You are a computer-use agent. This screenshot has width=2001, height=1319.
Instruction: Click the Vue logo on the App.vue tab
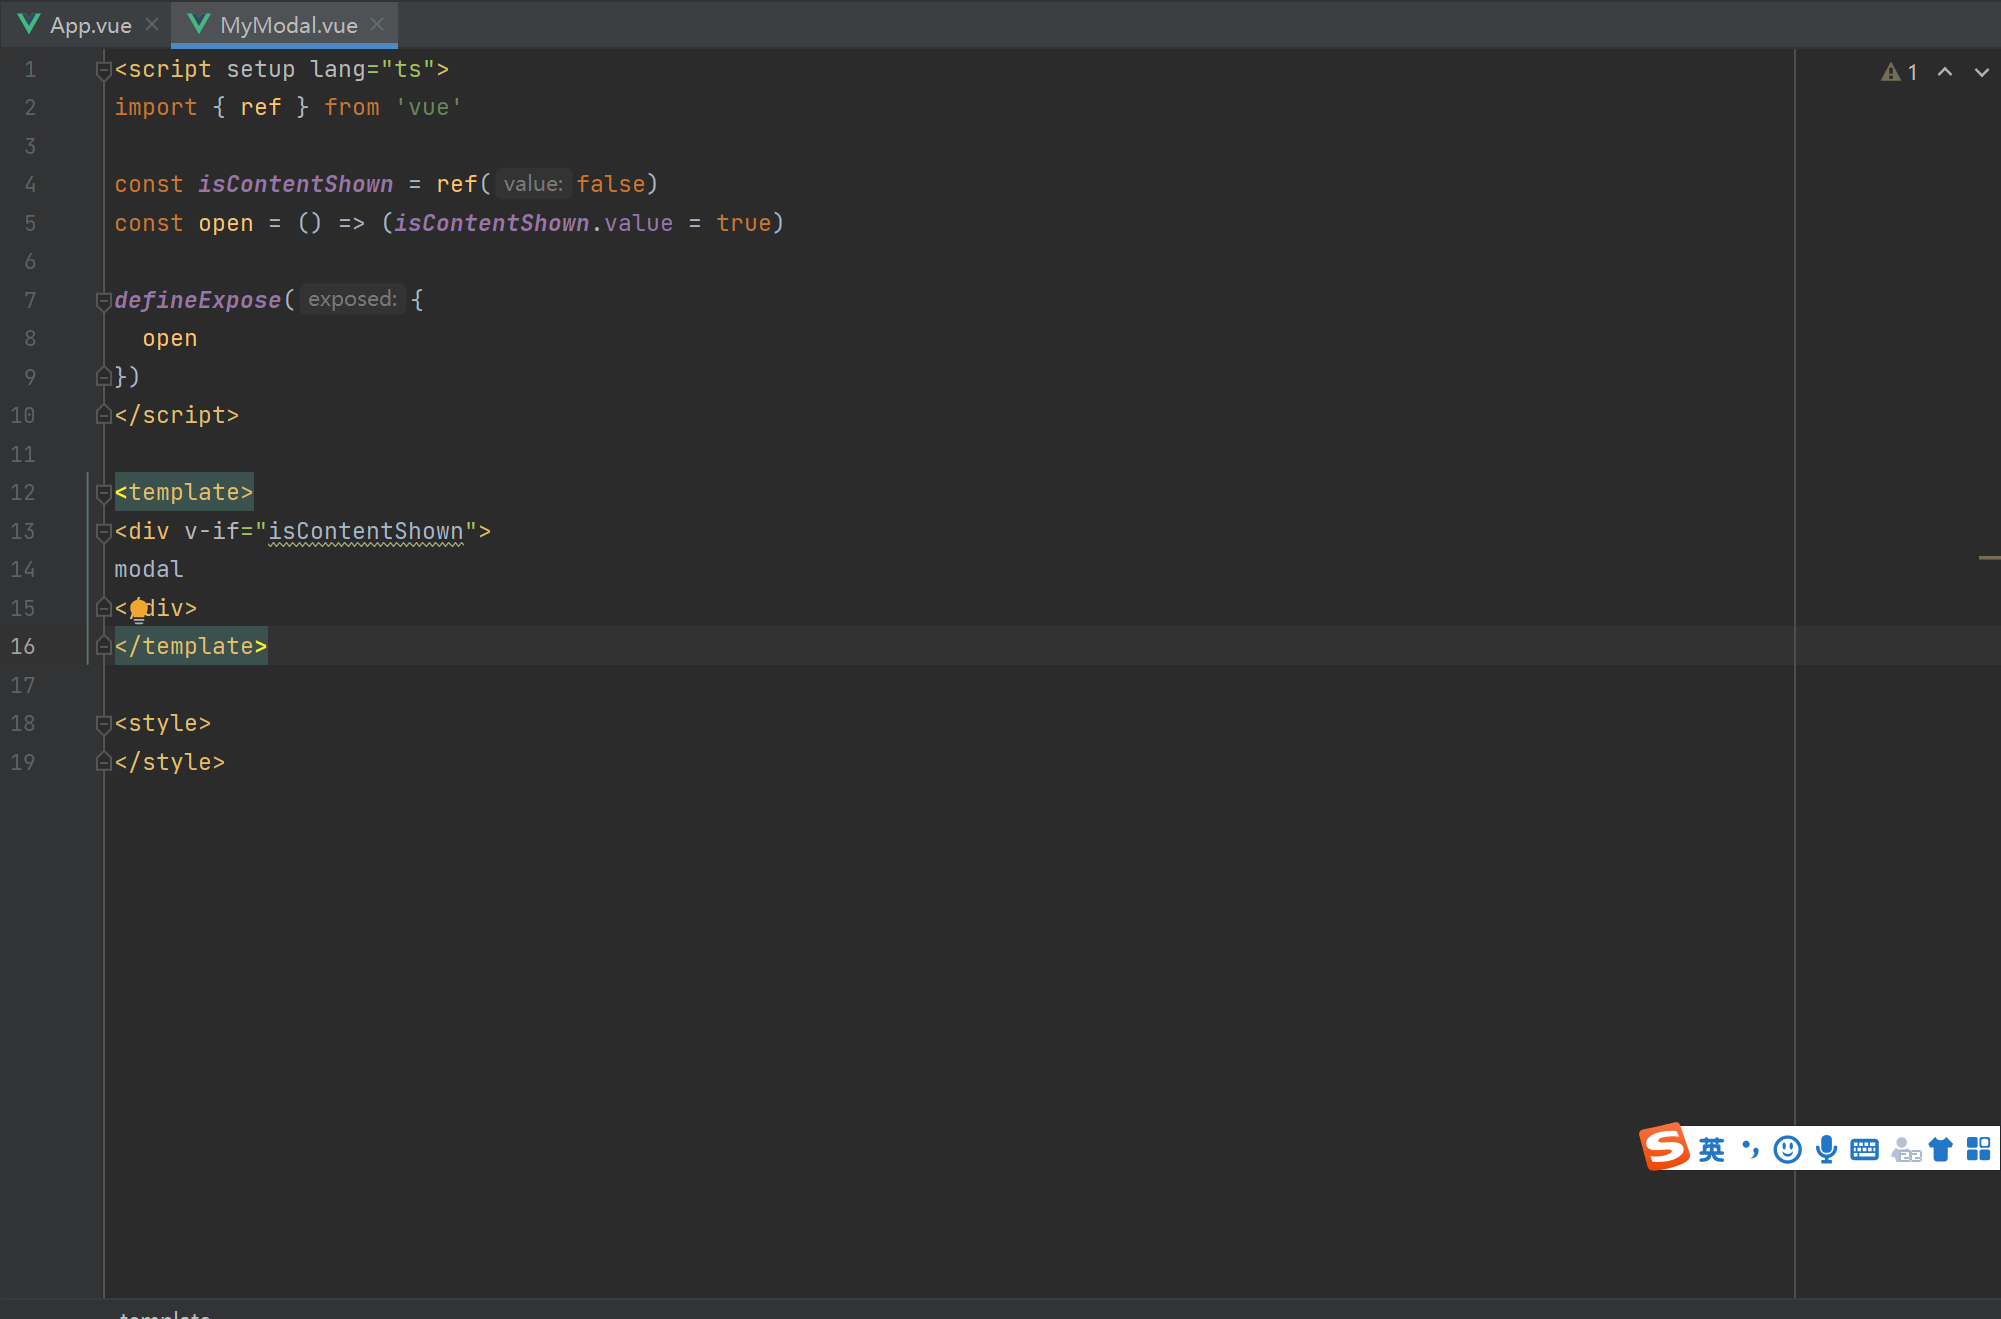click(x=28, y=23)
